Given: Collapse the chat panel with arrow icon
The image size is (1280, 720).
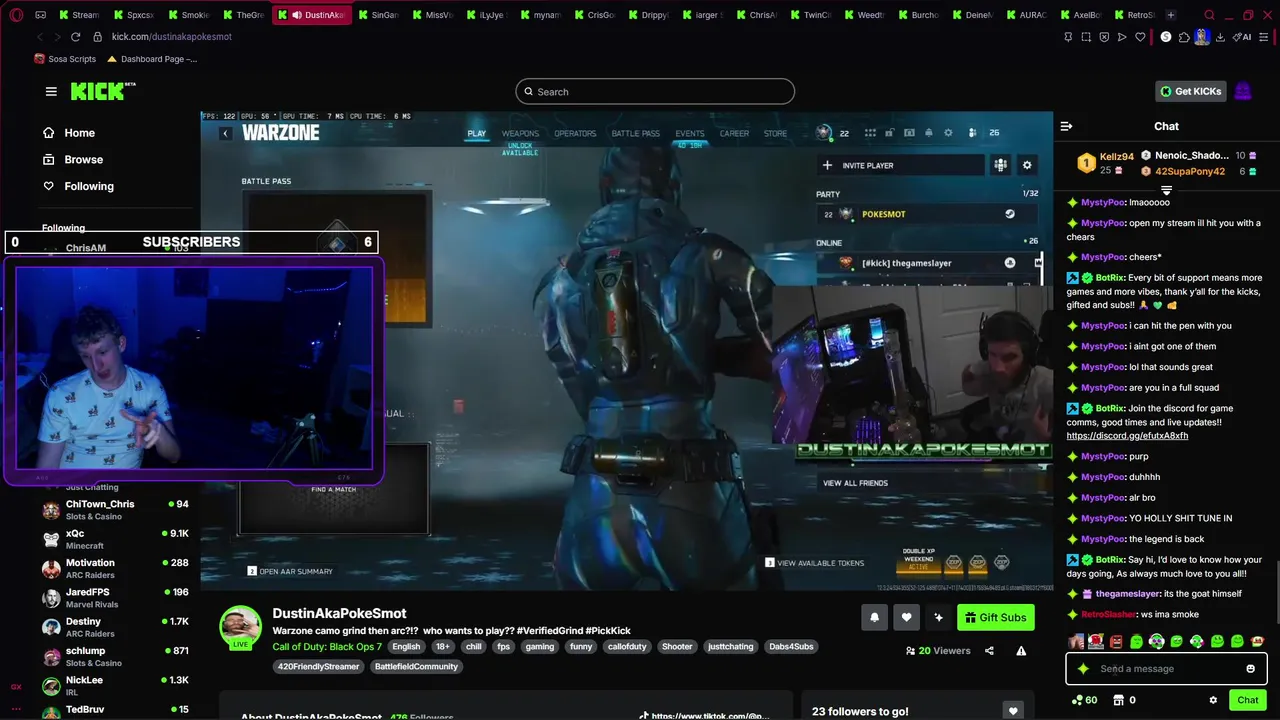Looking at the screenshot, I should point(1066,126).
